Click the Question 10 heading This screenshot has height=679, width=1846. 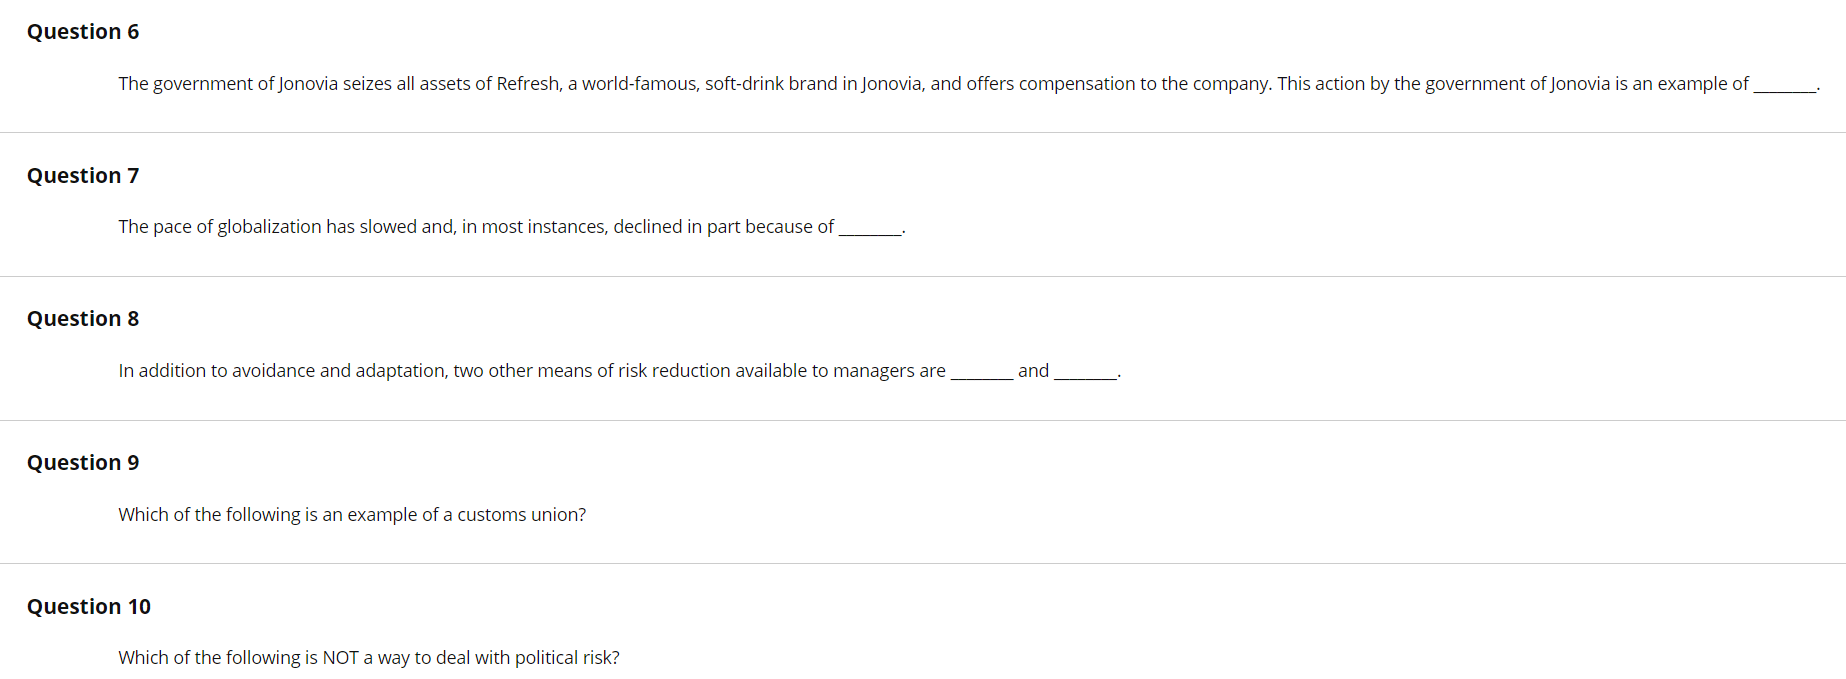89,607
